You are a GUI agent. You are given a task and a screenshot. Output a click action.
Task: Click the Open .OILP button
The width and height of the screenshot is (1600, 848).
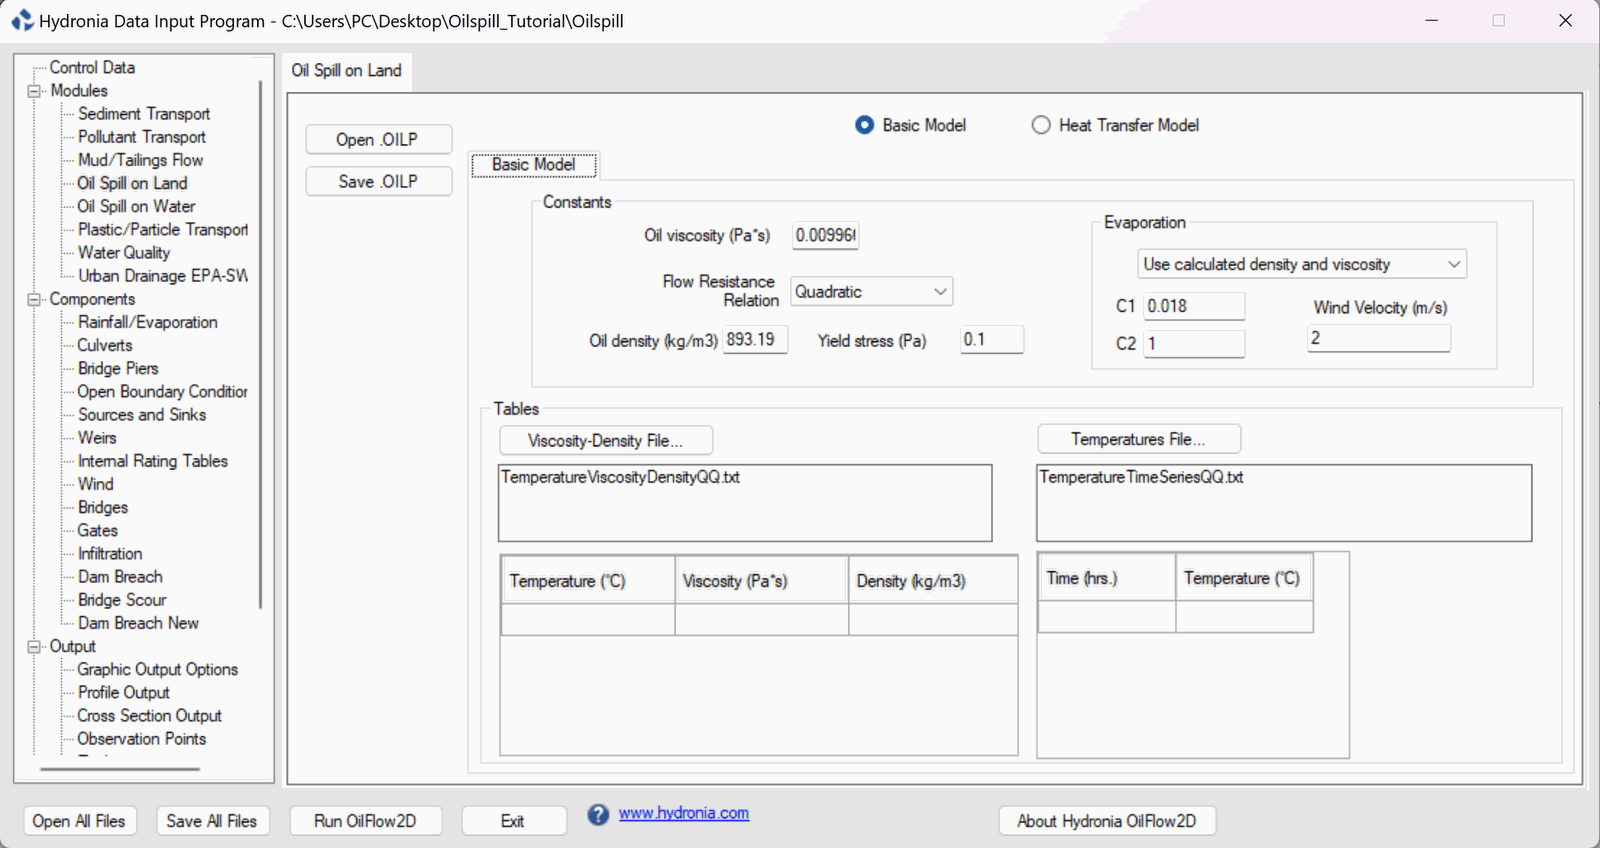click(378, 139)
